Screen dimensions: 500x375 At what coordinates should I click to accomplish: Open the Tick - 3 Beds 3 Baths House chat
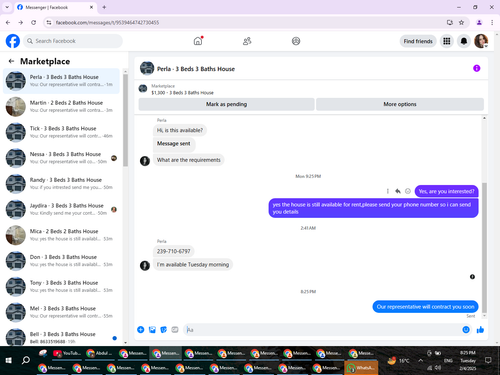(x=61, y=132)
